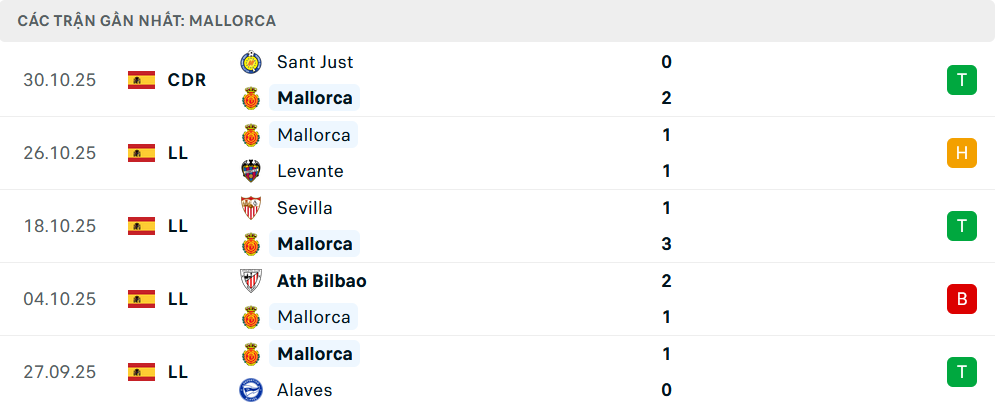The height and width of the screenshot is (408, 996).
Task: Click Spain flag beside CDR competition
Action: pyautogui.click(x=141, y=80)
